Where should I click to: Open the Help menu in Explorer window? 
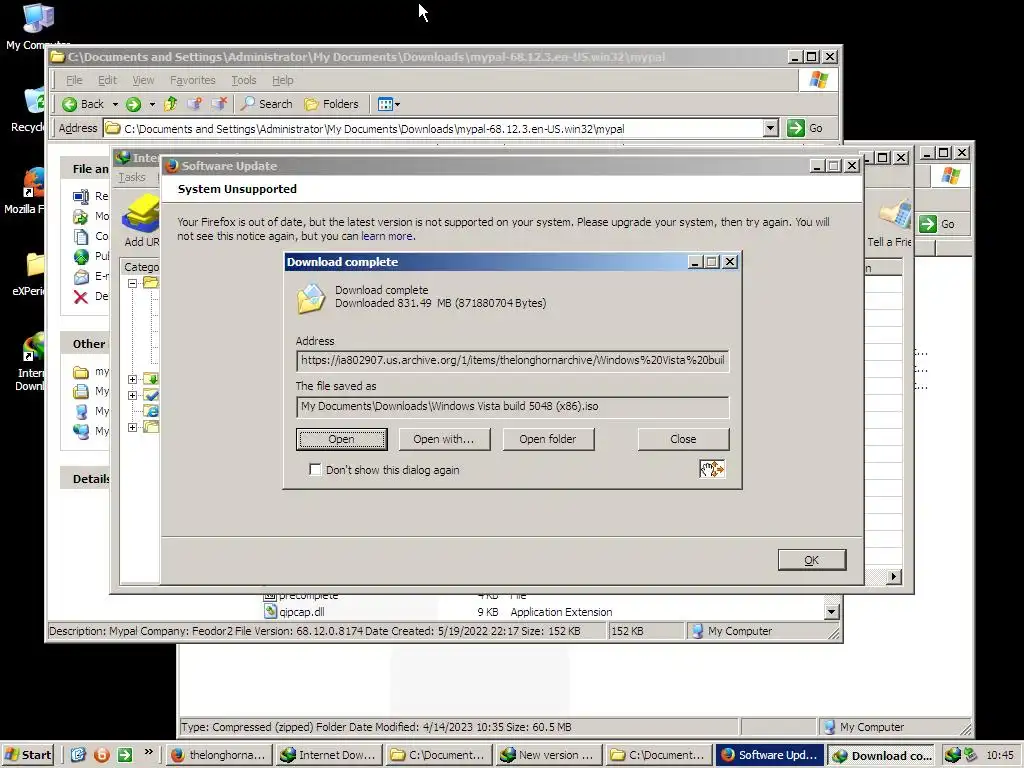283,80
